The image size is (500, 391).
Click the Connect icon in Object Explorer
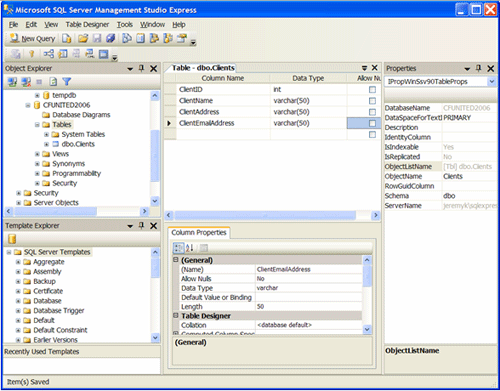pos(12,82)
